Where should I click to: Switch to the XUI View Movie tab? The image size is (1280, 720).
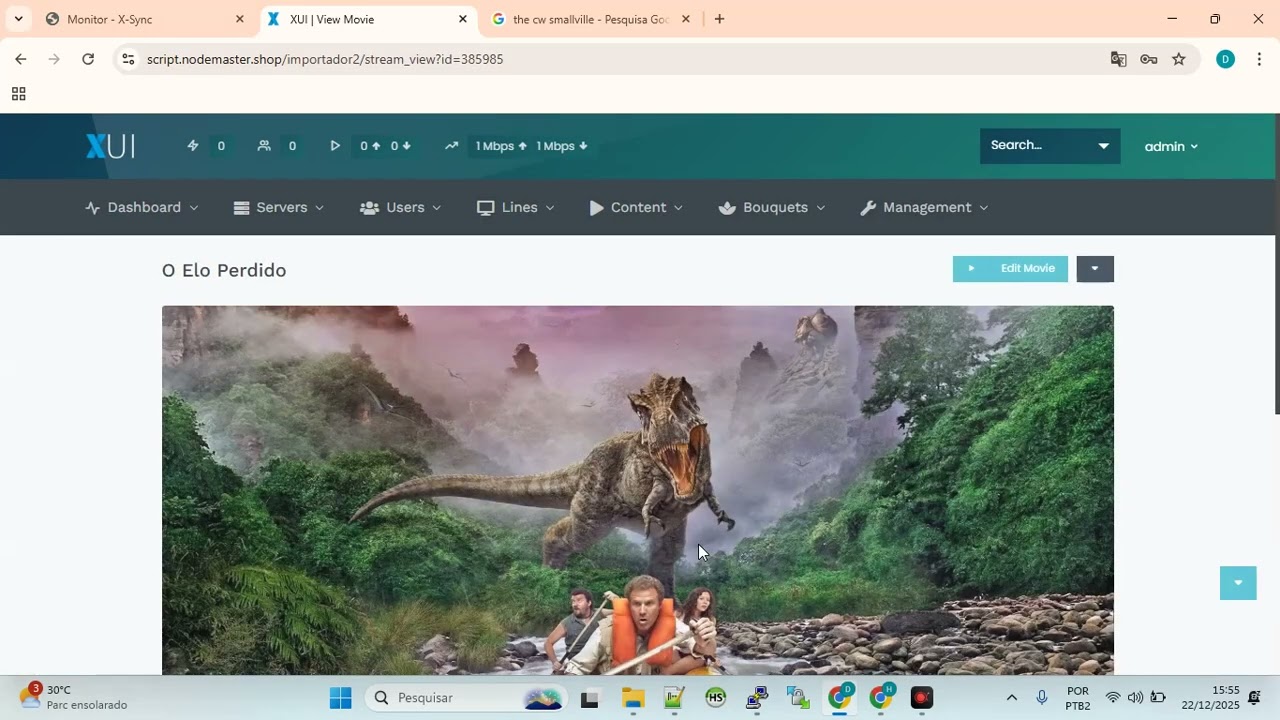pos(365,19)
